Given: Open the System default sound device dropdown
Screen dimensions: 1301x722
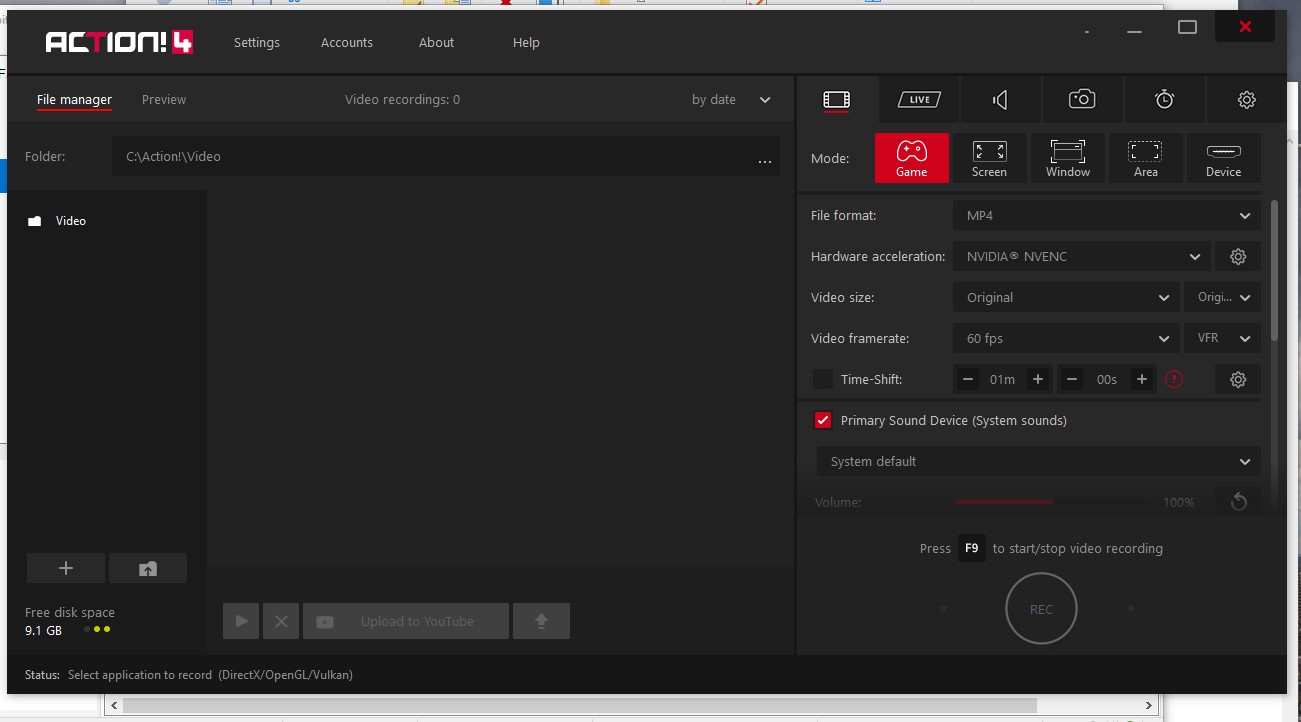Looking at the screenshot, I should (1039, 461).
